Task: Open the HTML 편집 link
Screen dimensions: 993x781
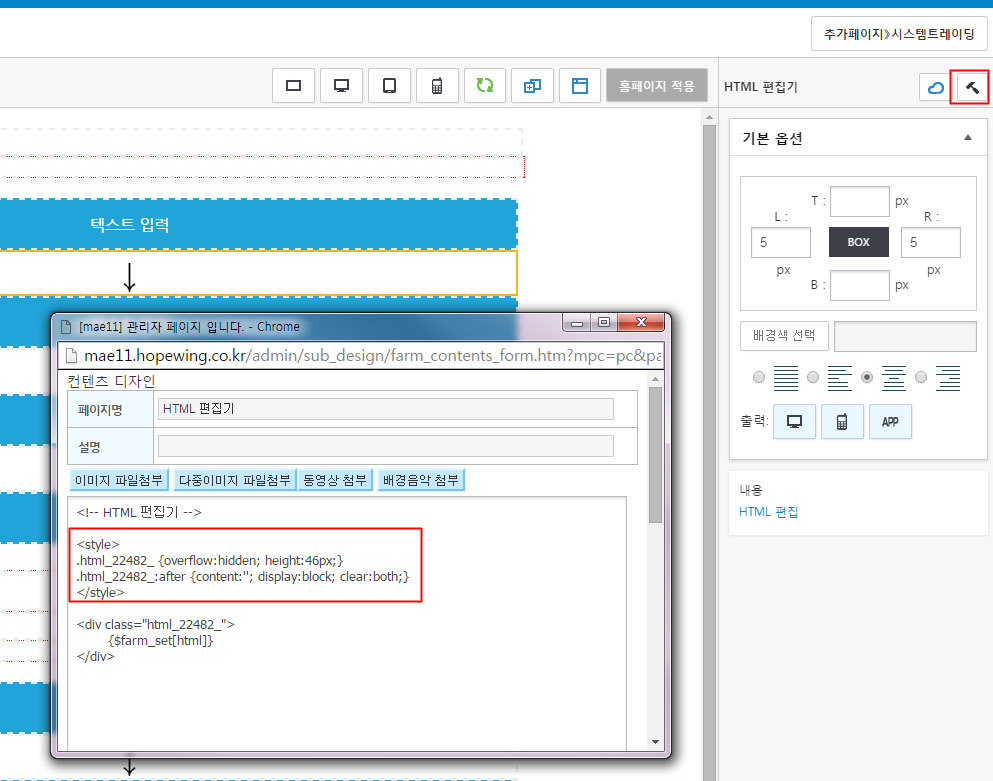Action: pyautogui.click(x=768, y=512)
